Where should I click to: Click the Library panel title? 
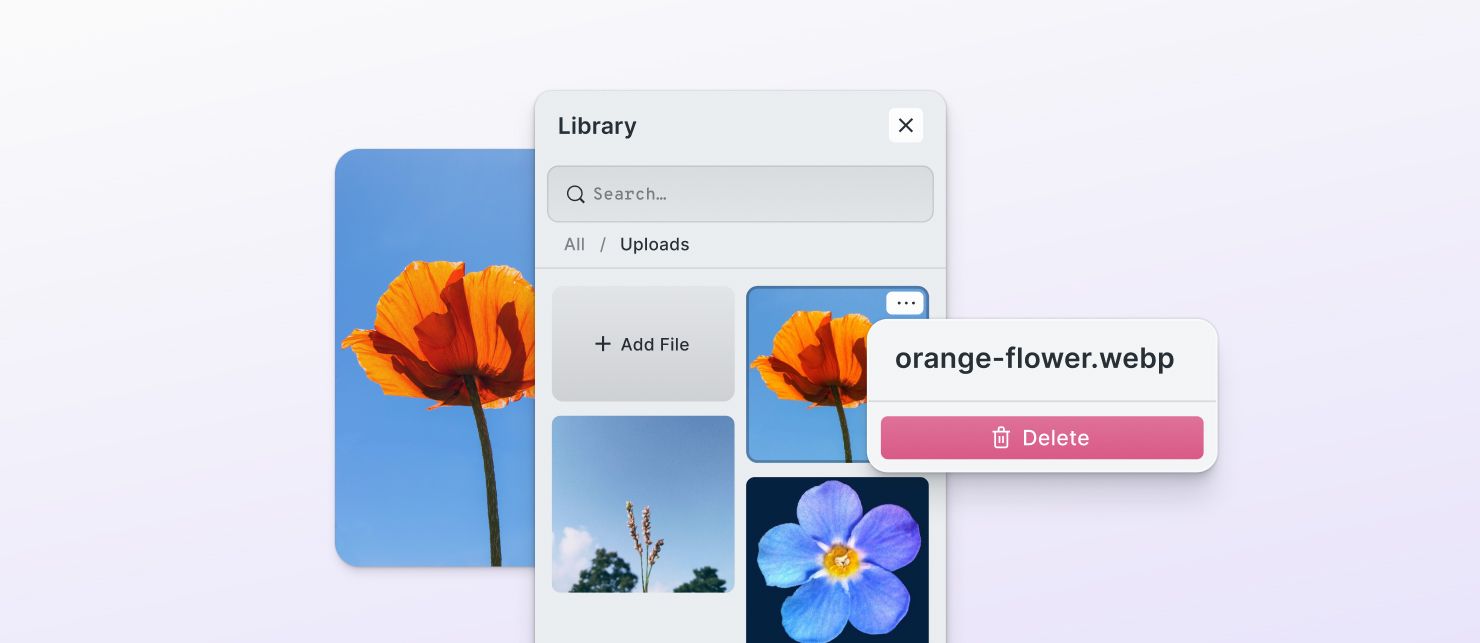tap(597, 126)
